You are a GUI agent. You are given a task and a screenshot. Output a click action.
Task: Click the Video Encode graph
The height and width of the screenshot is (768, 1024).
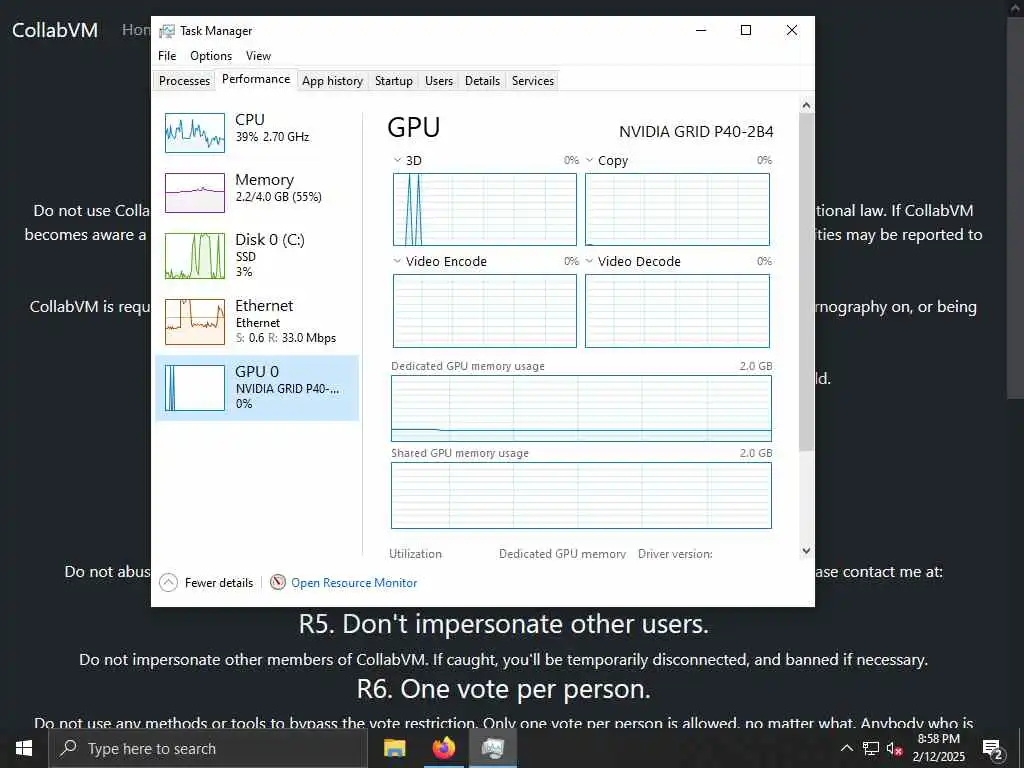coord(485,311)
